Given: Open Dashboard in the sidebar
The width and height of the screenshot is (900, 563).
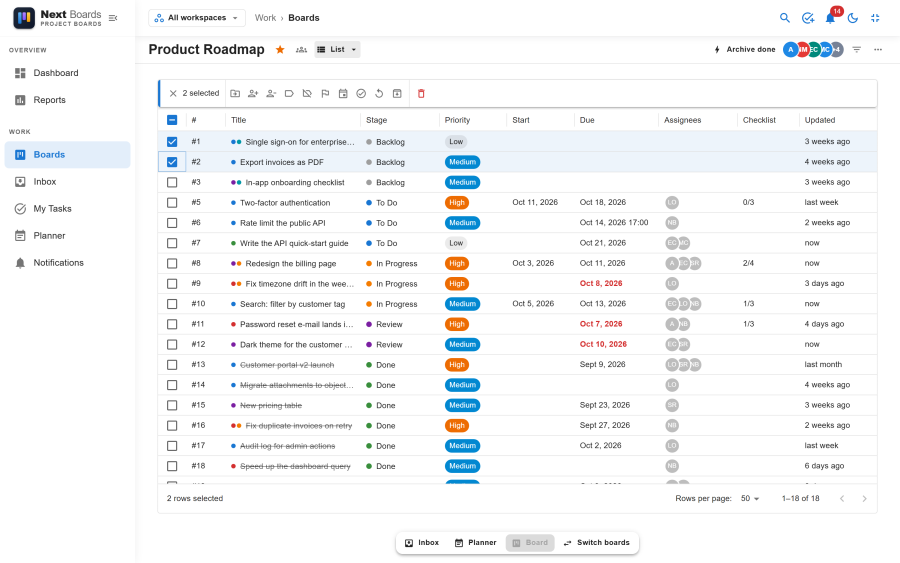Looking at the screenshot, I should point(67,73).
